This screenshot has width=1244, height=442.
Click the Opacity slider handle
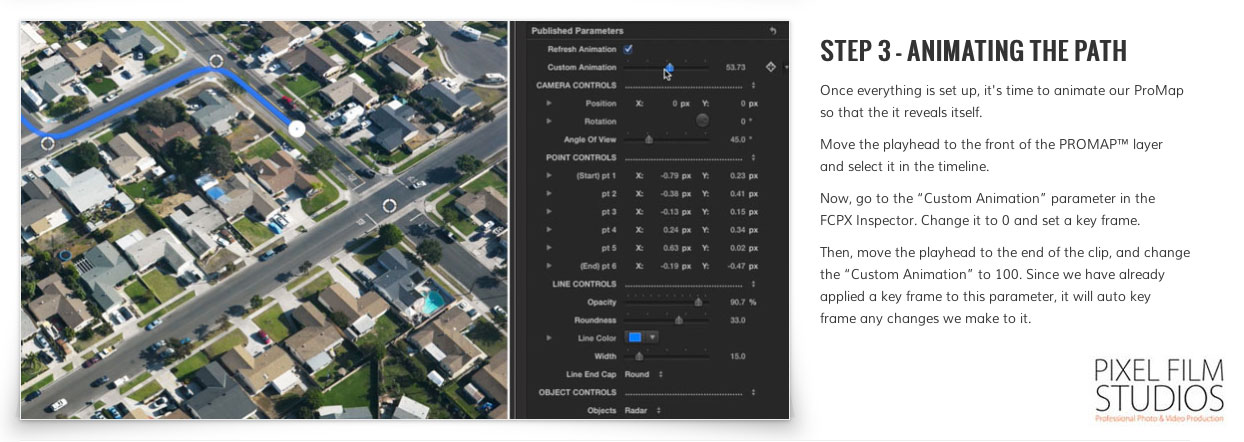tap(698, 302)
